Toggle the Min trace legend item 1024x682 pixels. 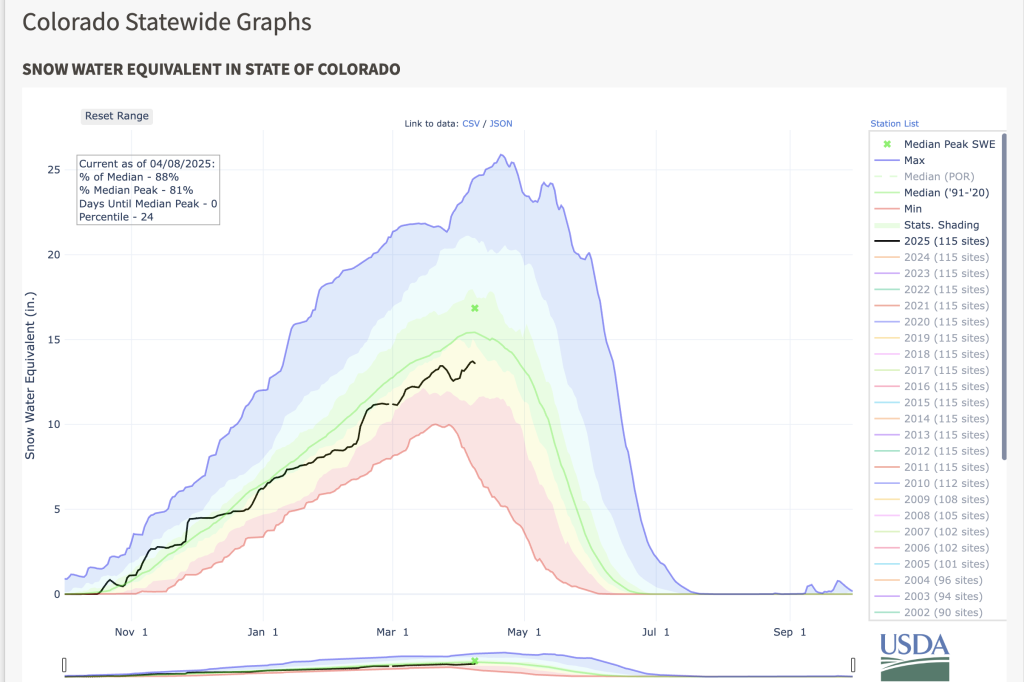coord(935,209)
